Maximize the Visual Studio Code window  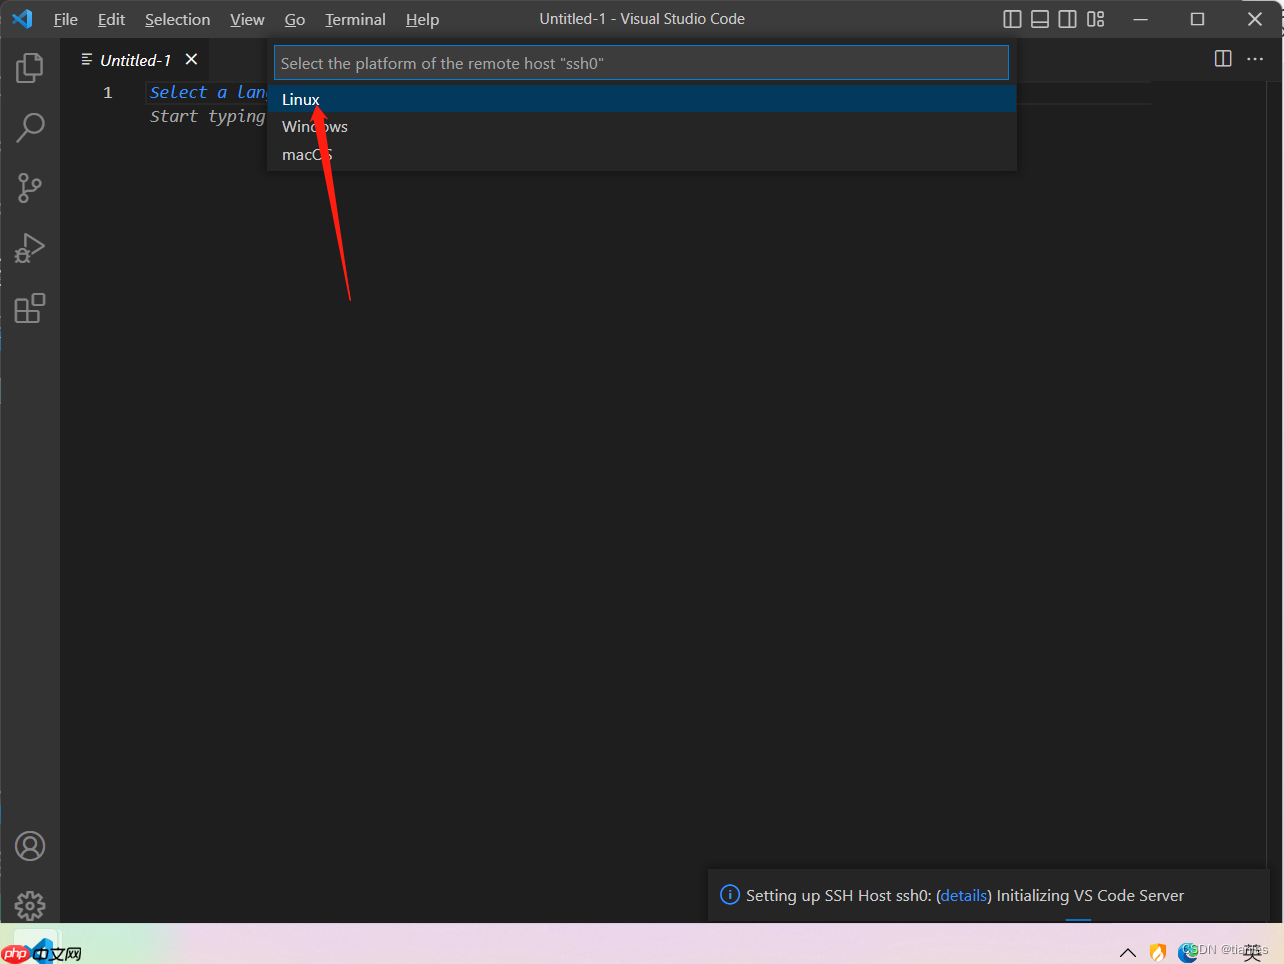pyautogui.click(x=1197, y=19)
